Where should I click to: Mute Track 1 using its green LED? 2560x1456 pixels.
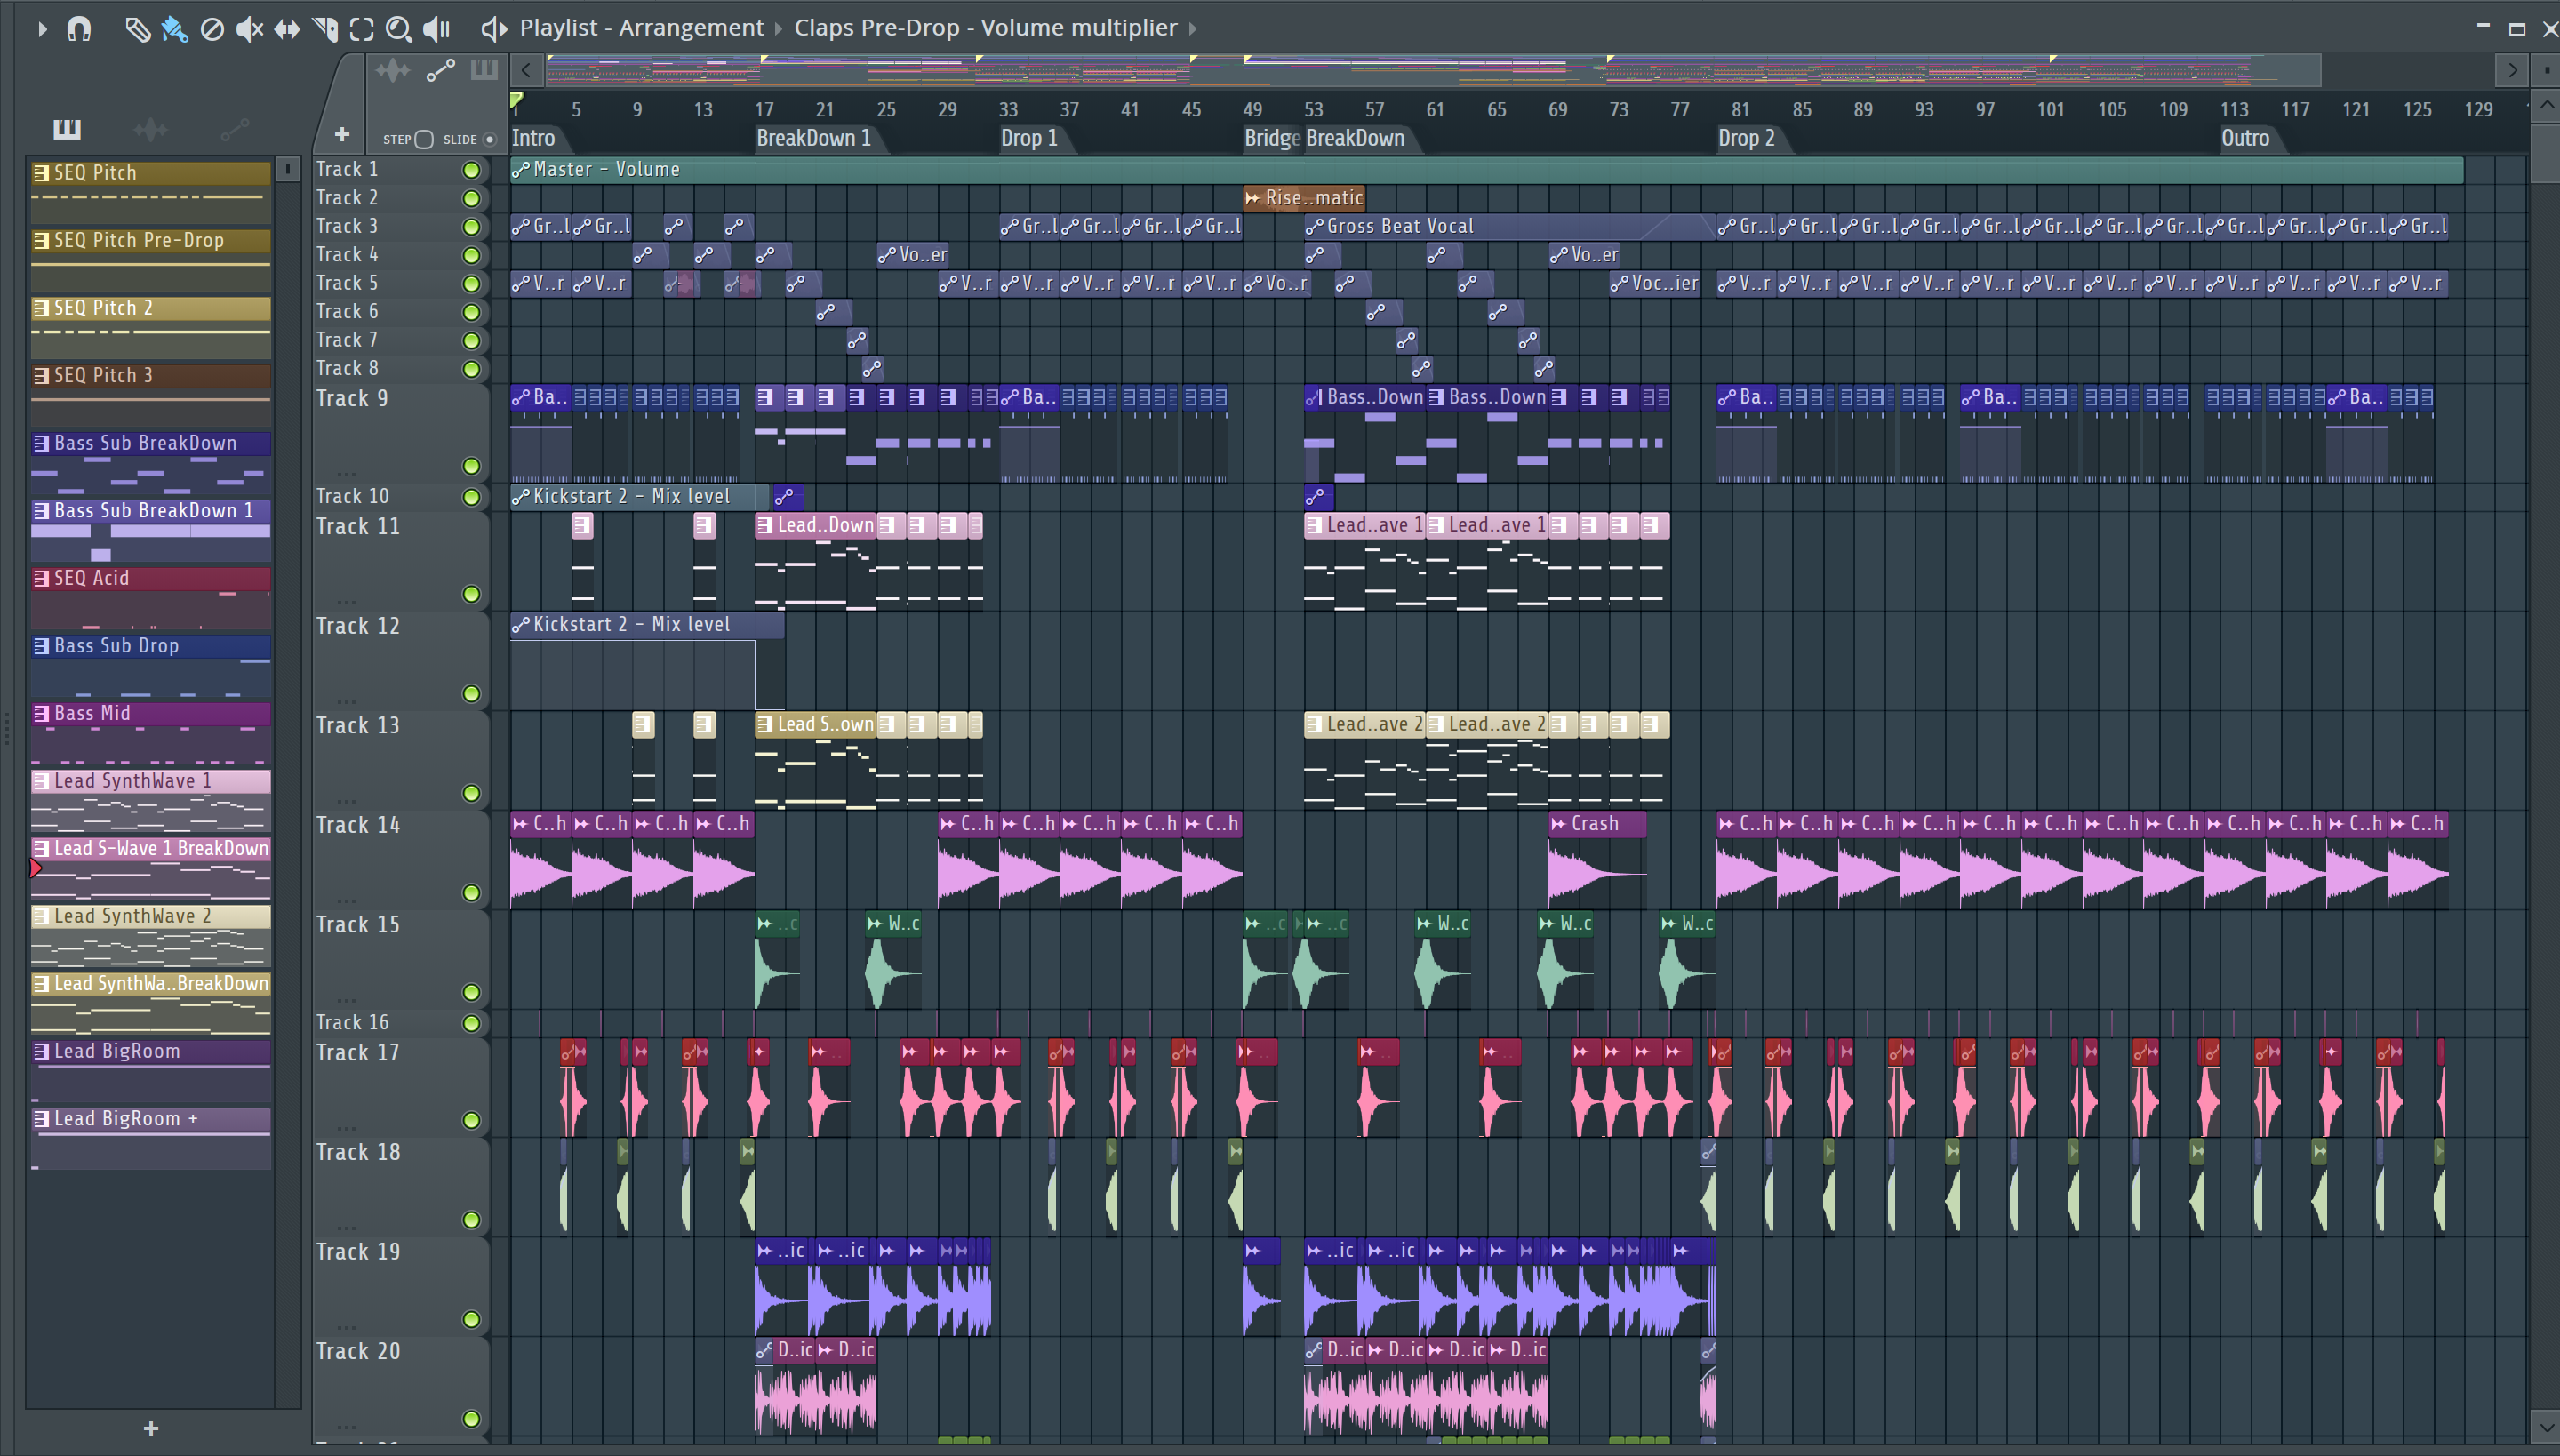tap(471, 170)
